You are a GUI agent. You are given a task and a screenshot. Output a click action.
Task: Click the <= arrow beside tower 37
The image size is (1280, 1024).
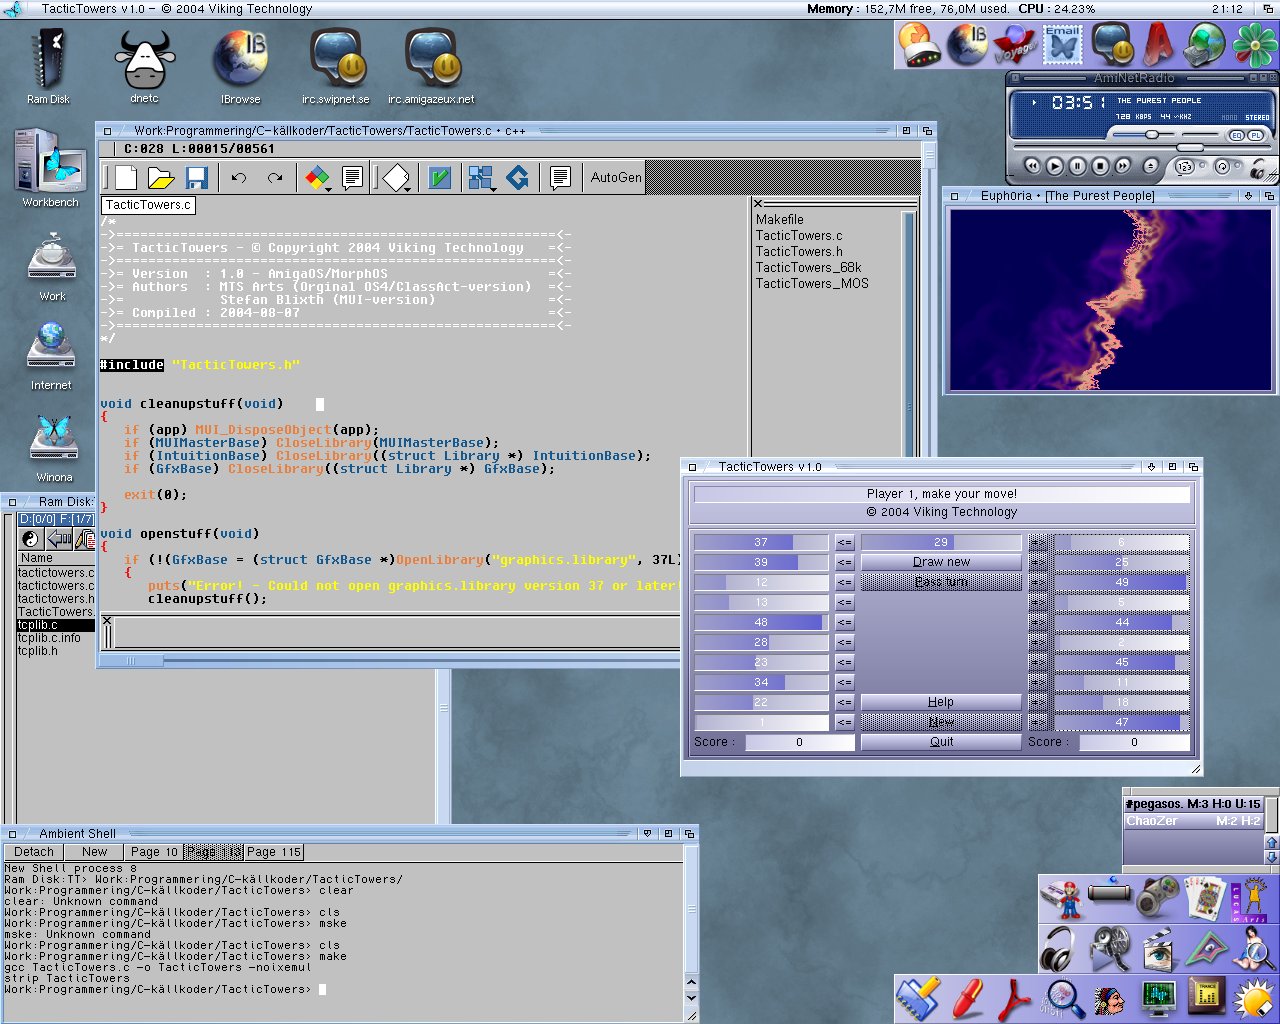(x=845, y=542)
